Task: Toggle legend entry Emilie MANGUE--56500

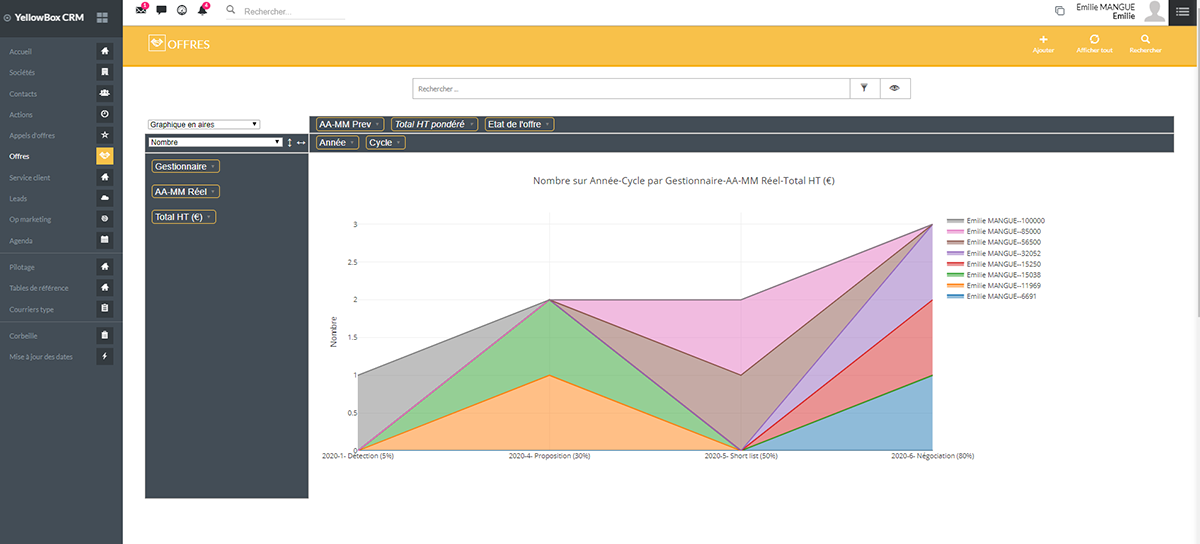Action: 994,243
